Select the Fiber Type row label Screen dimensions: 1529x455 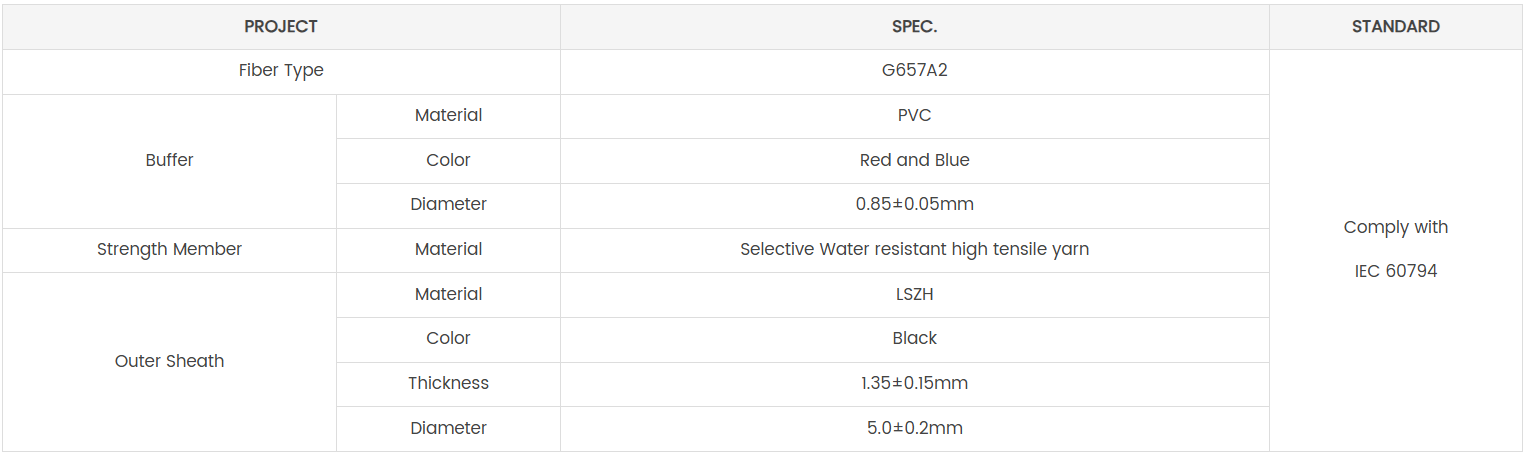pos(281,71)
